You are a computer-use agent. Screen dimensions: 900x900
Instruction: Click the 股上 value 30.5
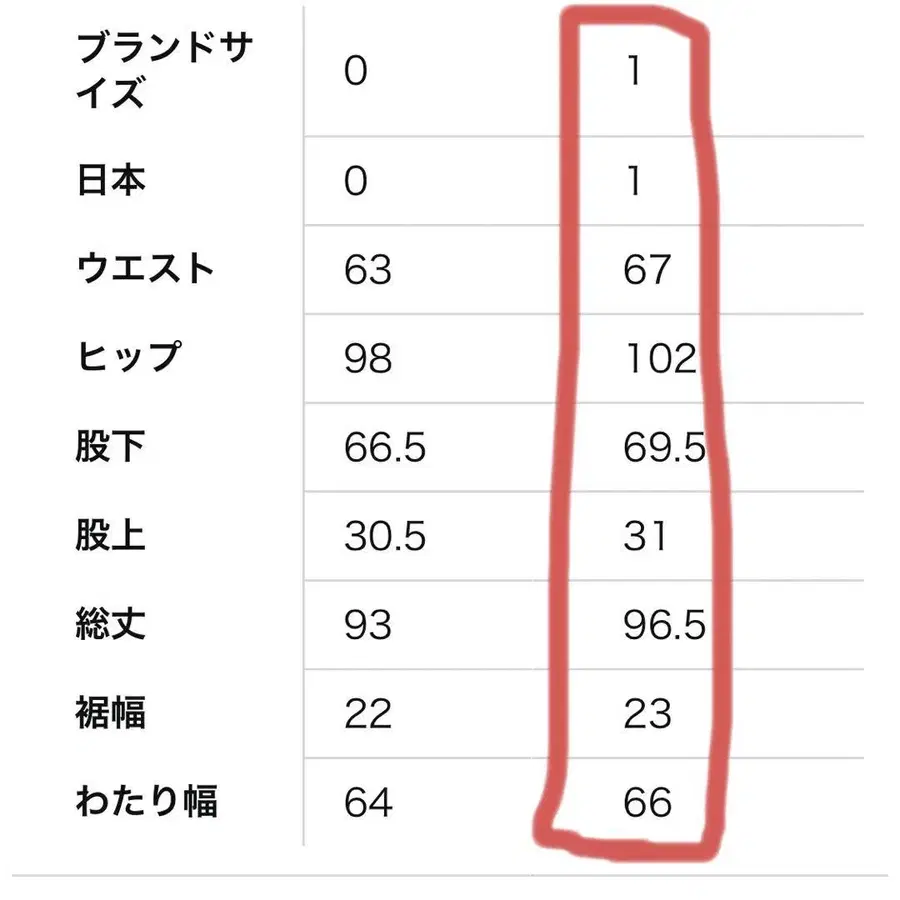(x=385, y=536)
